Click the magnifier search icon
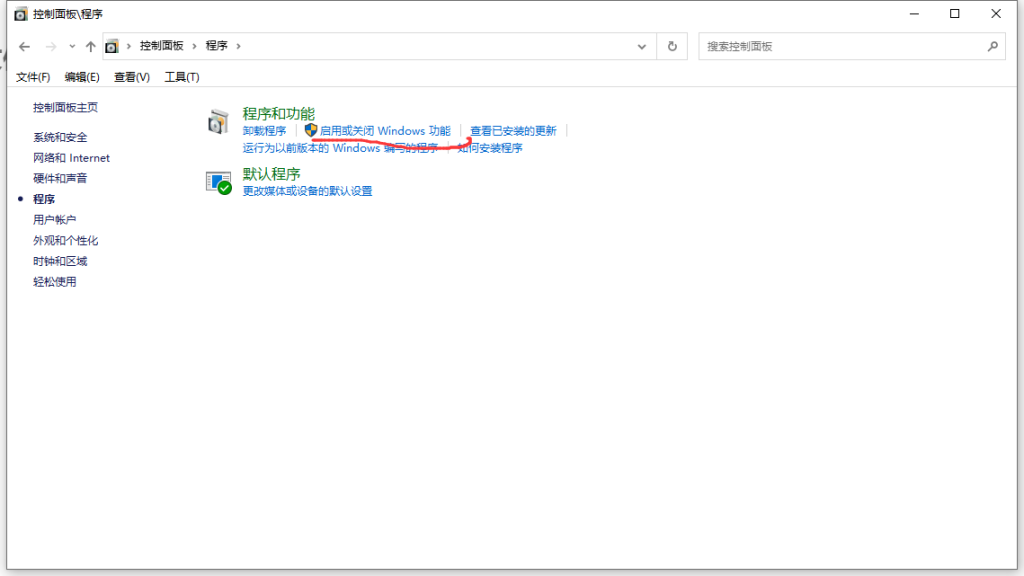The image size is (1024, 576). click(x=993, y=46)
